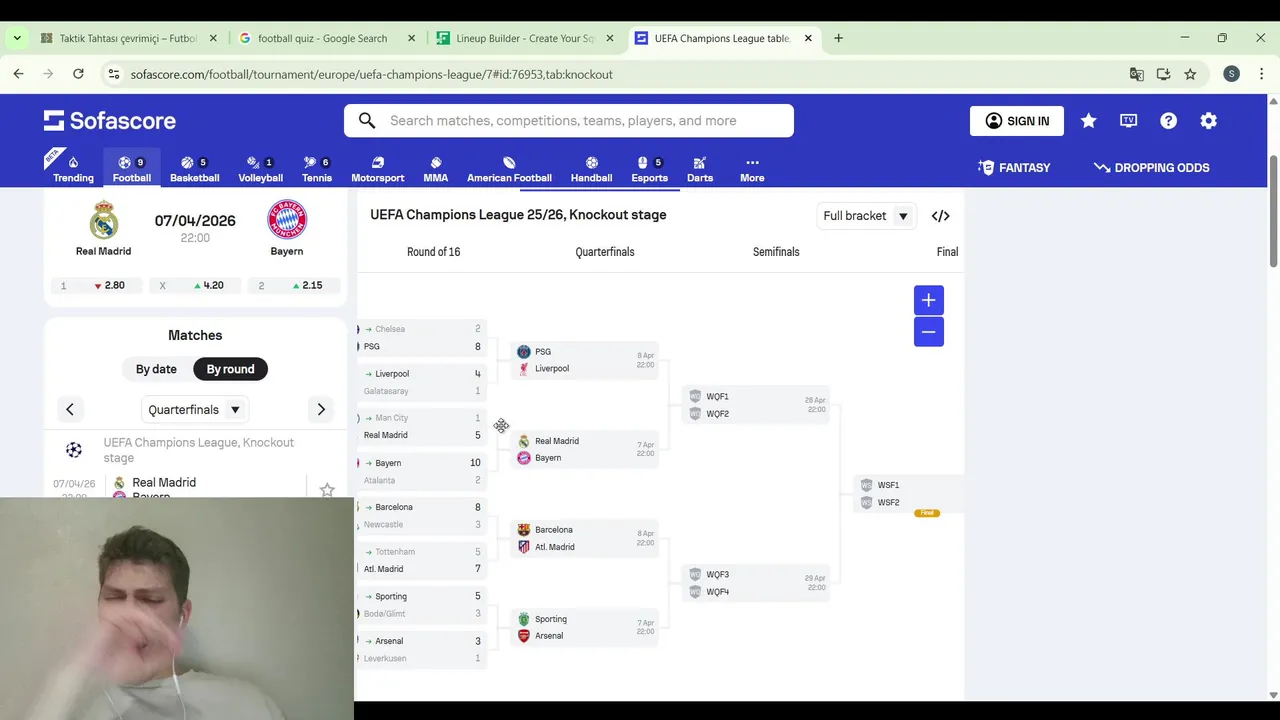Select the American Football tab

509,169
